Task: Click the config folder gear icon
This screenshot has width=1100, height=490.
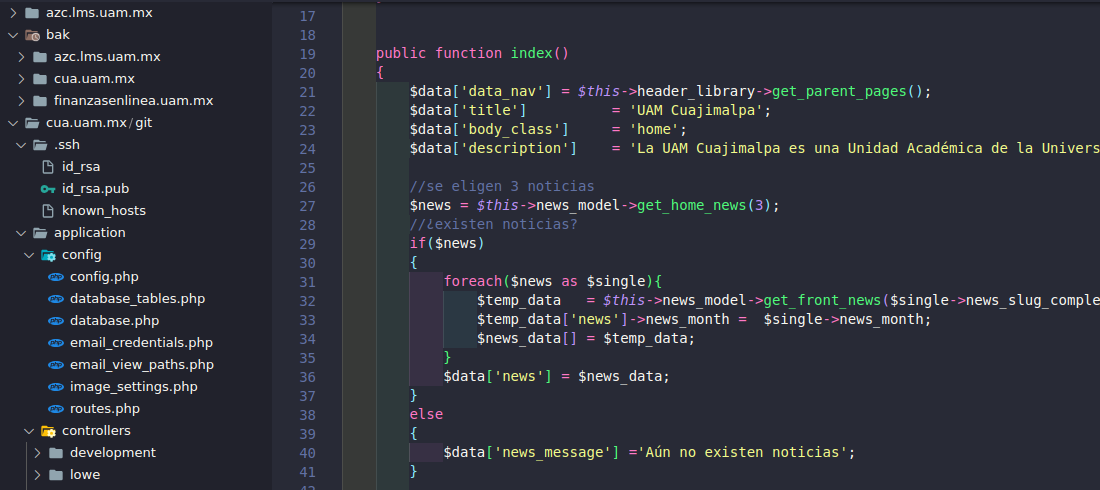Action: click(x=48, y=255)
